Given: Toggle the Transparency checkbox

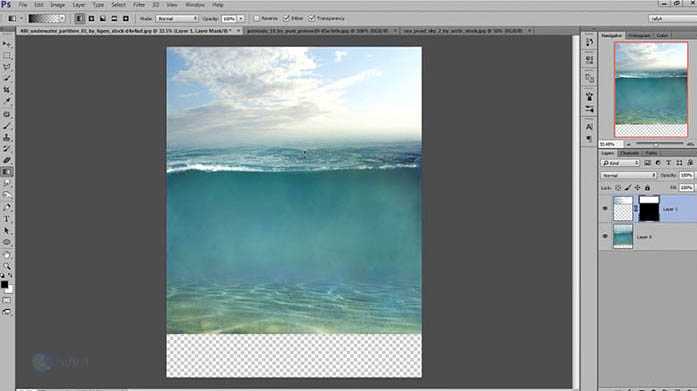Looking at the screenshot, I should [312, 19].
